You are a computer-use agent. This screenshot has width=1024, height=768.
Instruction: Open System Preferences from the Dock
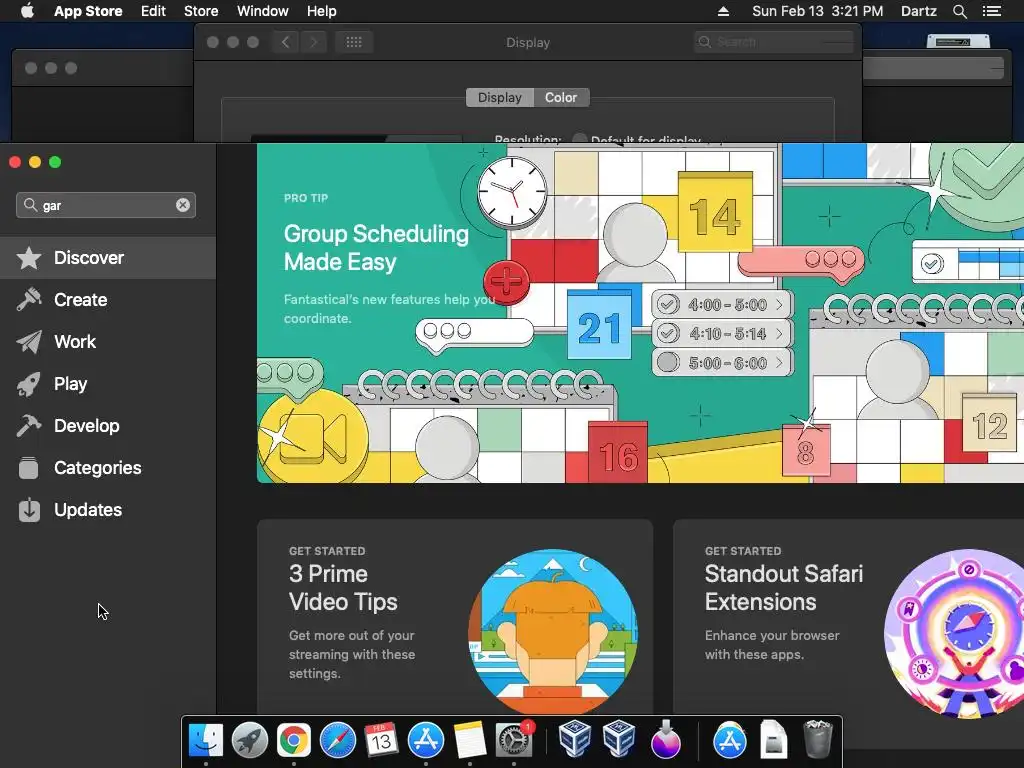(x=514, y=741)
